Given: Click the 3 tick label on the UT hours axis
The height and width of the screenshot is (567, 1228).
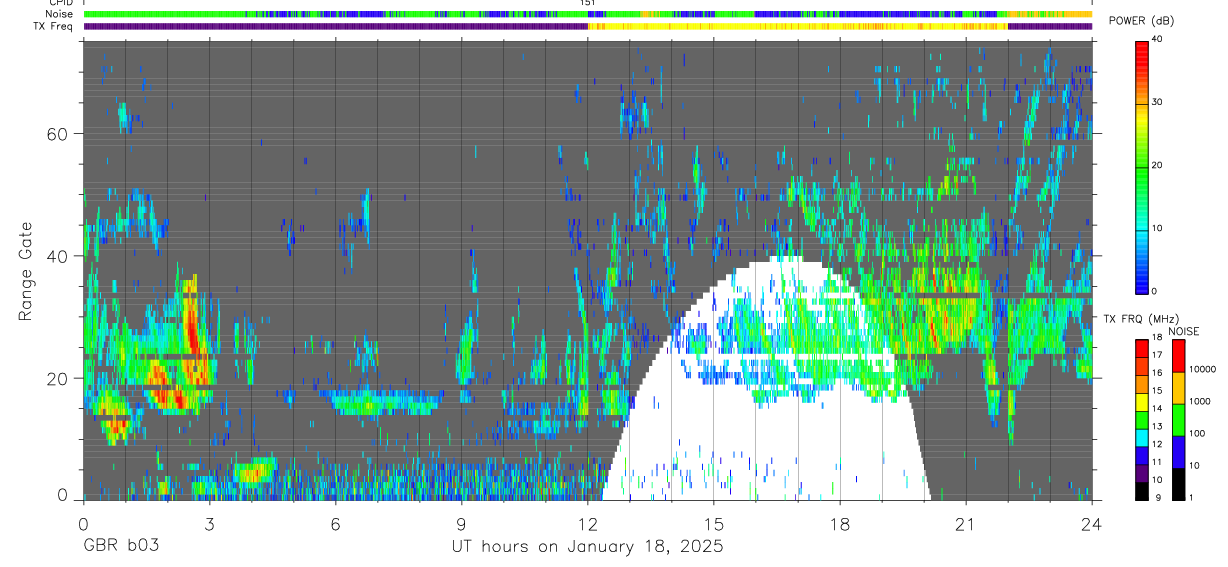Looking at the screenshot, I should coord(209,524).
